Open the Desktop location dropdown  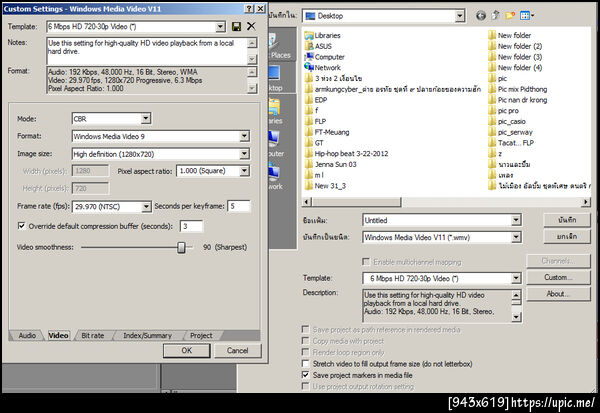click(460, 16)
